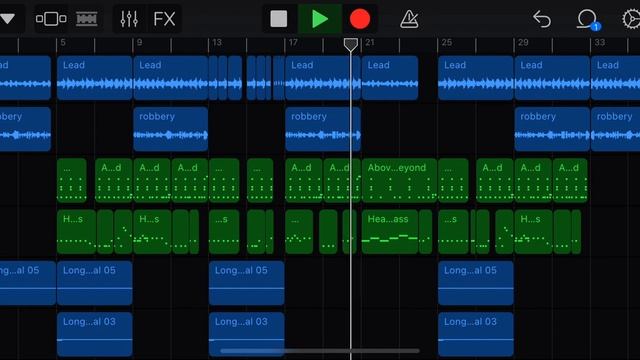
Task: Open the FX effects panel
Action: point(164,19)
